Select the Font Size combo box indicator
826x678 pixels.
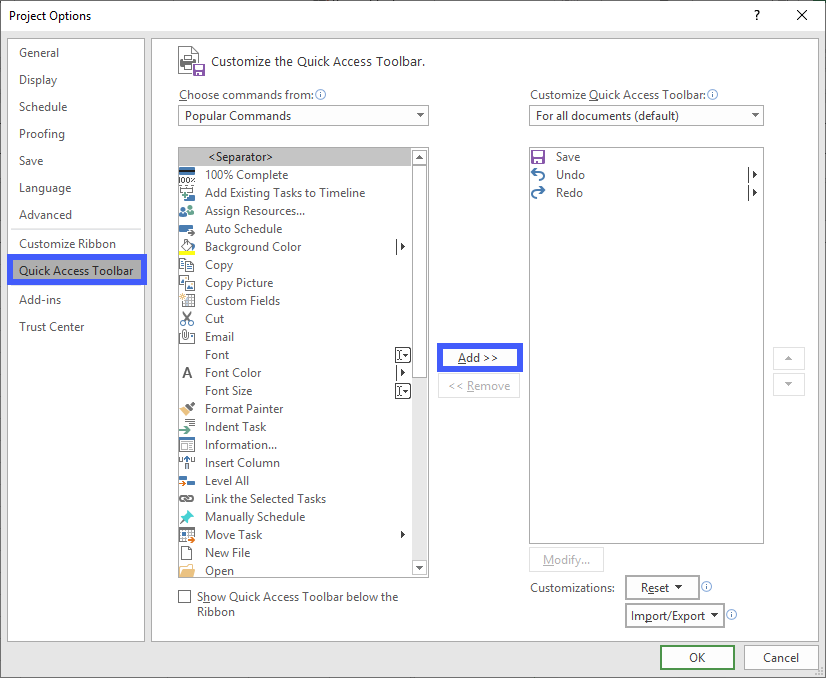click(x=402, y=391)
